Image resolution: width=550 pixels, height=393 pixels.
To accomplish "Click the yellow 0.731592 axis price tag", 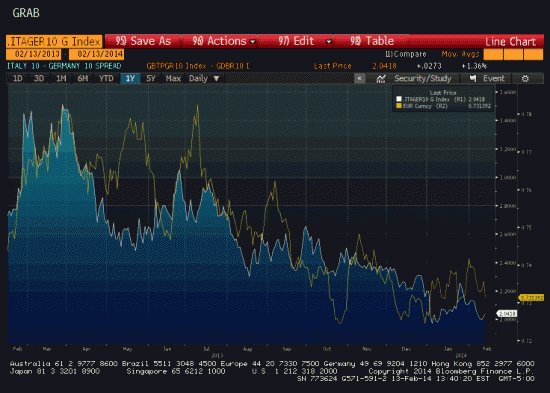I will tap(531, 298).
